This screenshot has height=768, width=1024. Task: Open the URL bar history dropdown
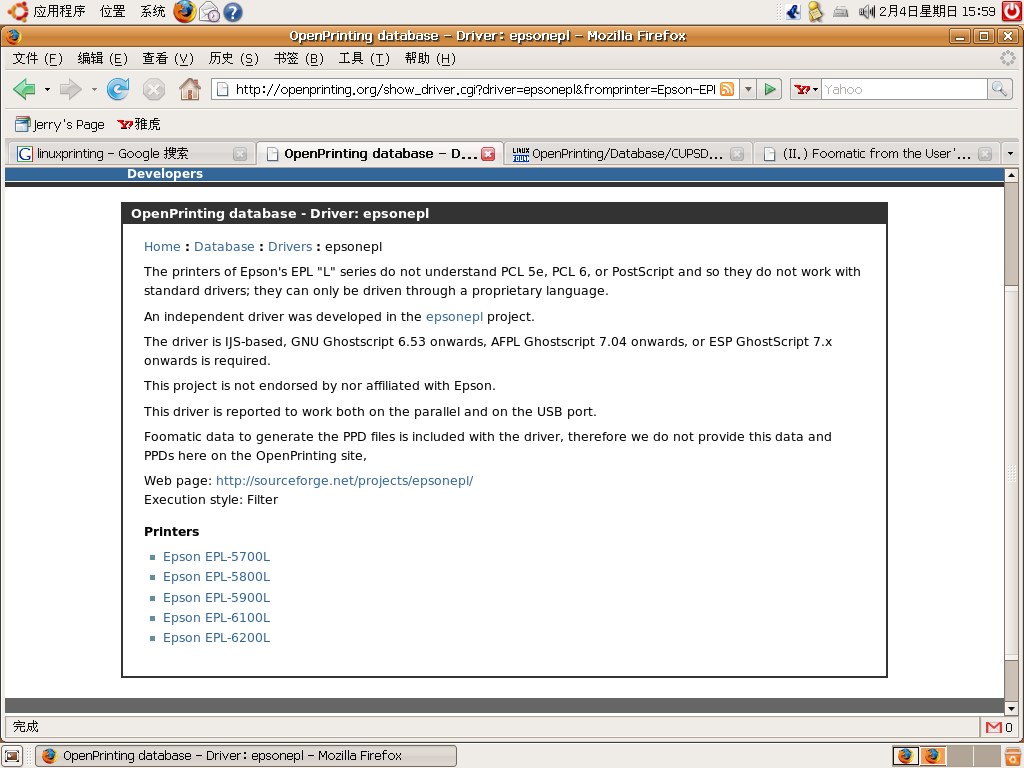pyautogui.click(x=748, y=89)
